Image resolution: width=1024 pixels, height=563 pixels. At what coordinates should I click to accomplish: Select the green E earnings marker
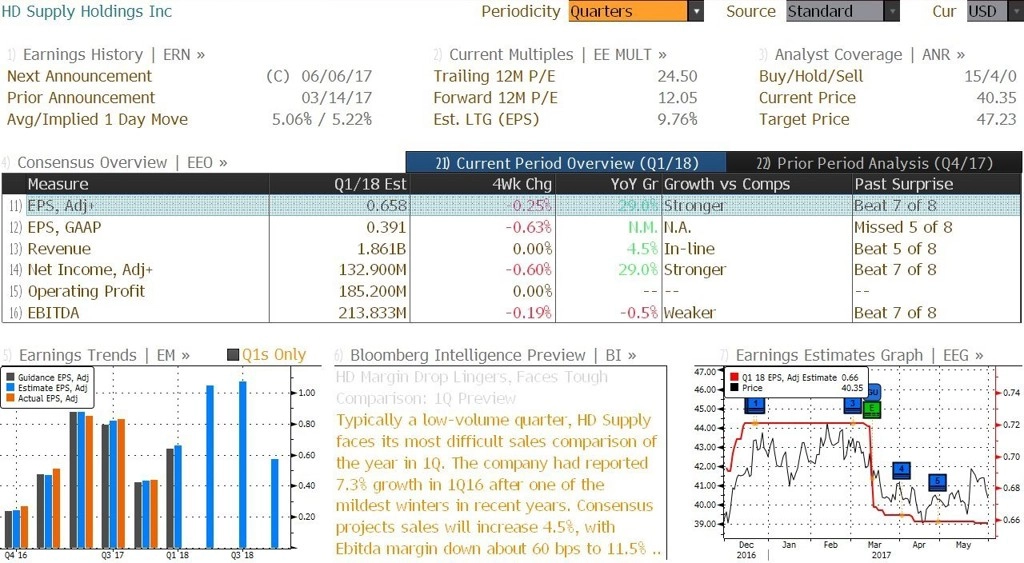(871, 410)
